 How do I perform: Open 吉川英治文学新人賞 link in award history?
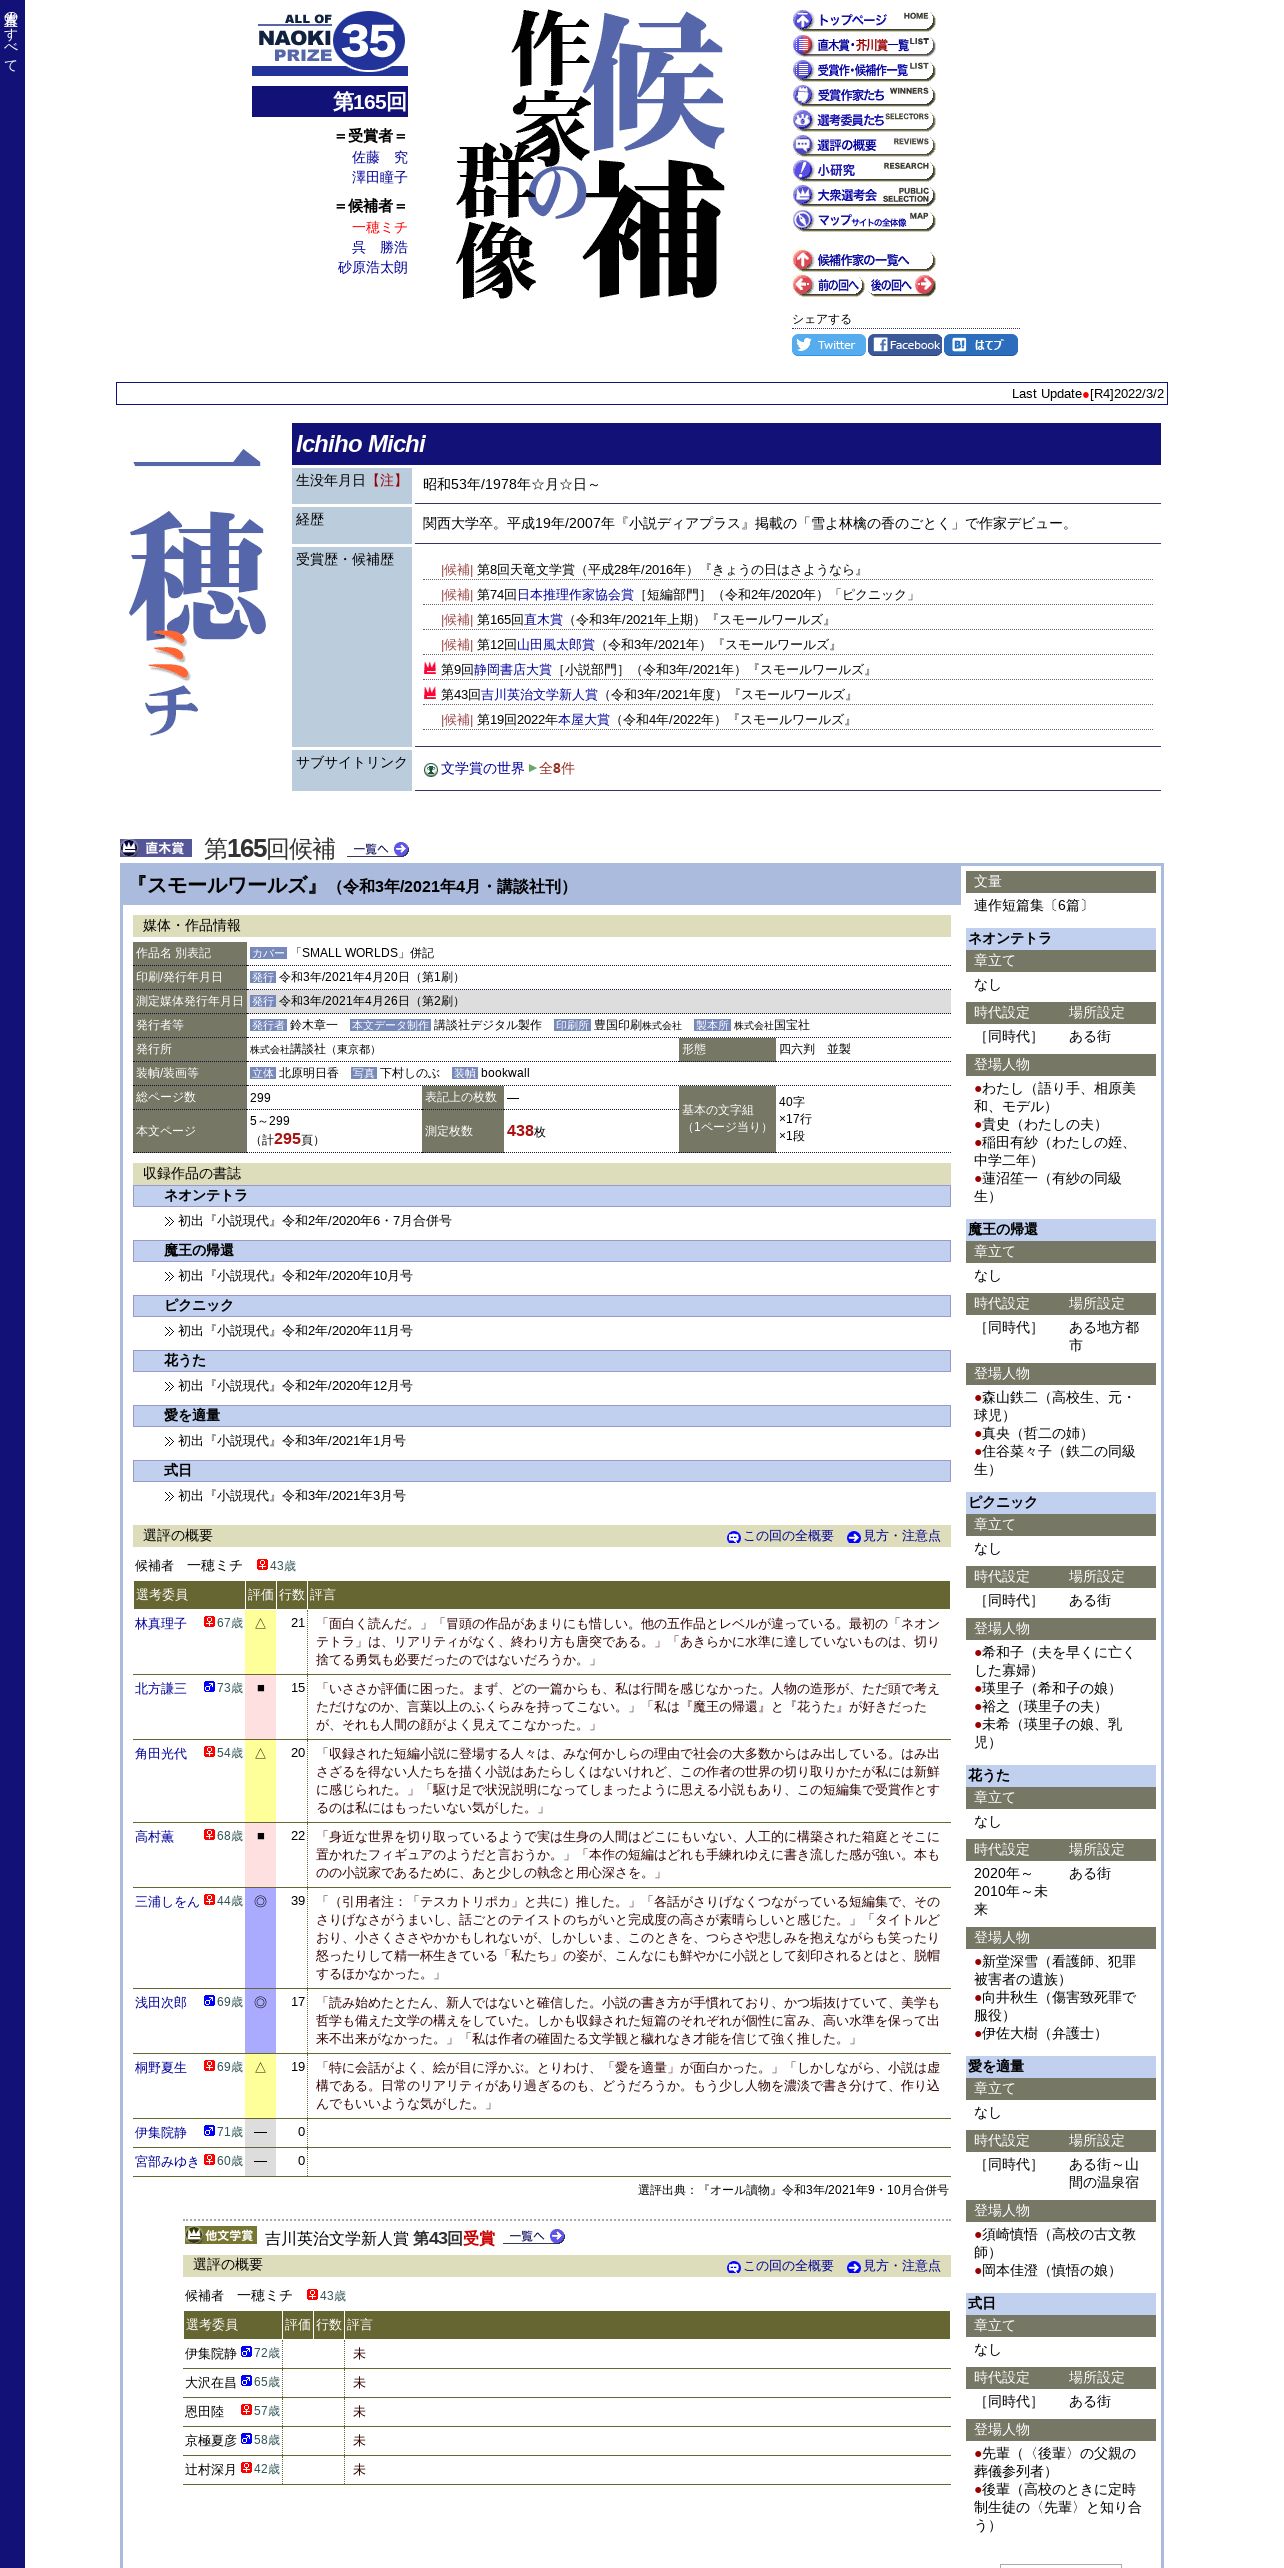539,695
